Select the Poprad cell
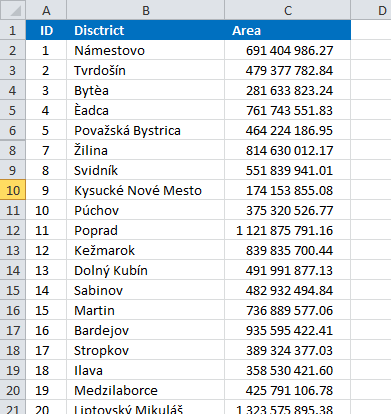Screen dimensions: 391x414 tap(146, 230)
